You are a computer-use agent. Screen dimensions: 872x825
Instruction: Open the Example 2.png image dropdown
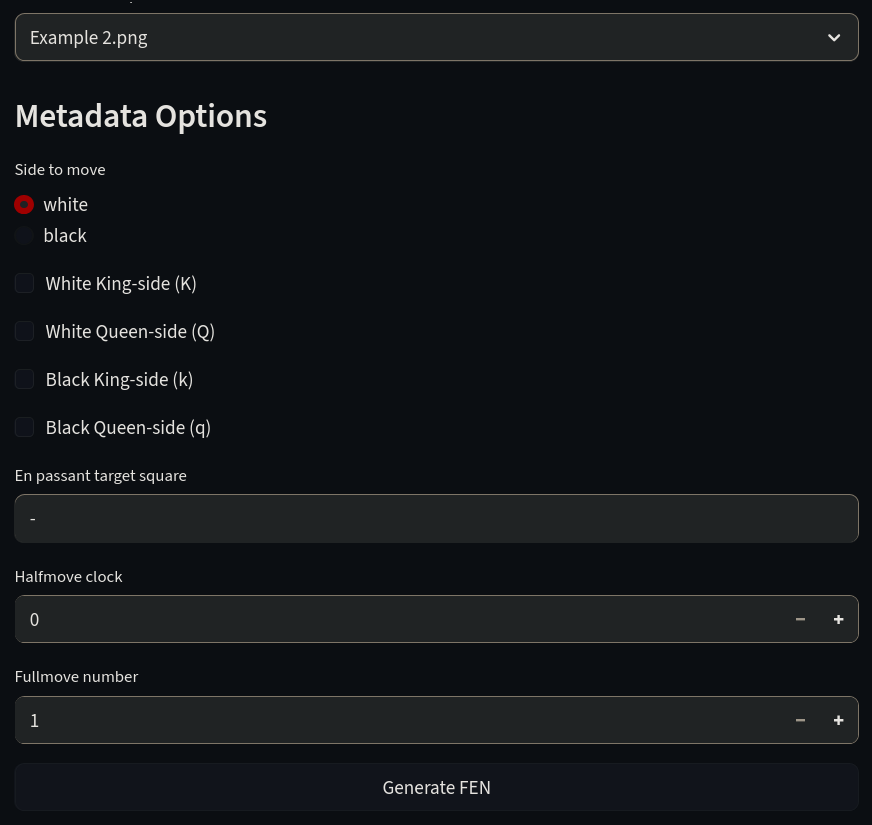(437, 37)
